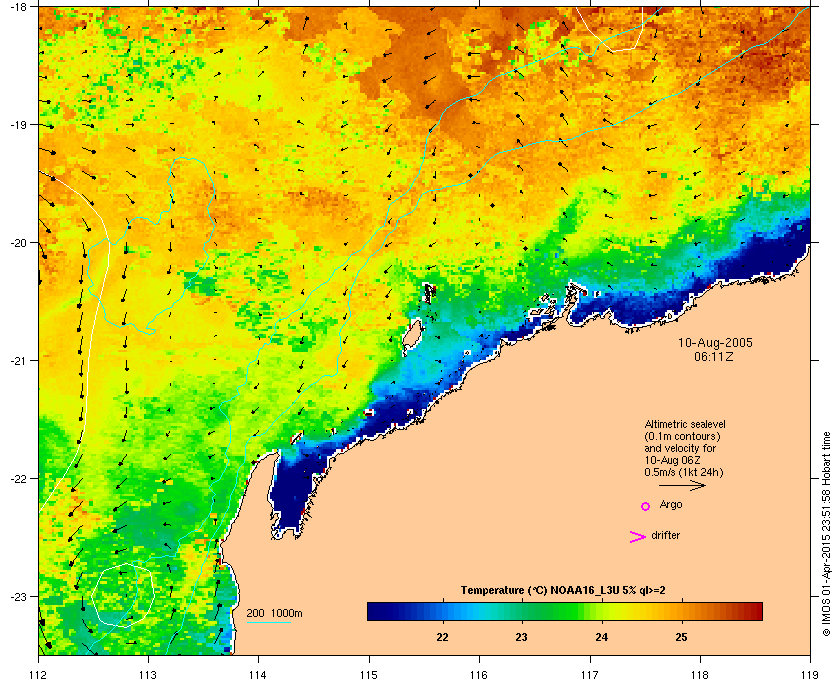Click the '10-Aug 06Z' legend line

coord(672,460)
